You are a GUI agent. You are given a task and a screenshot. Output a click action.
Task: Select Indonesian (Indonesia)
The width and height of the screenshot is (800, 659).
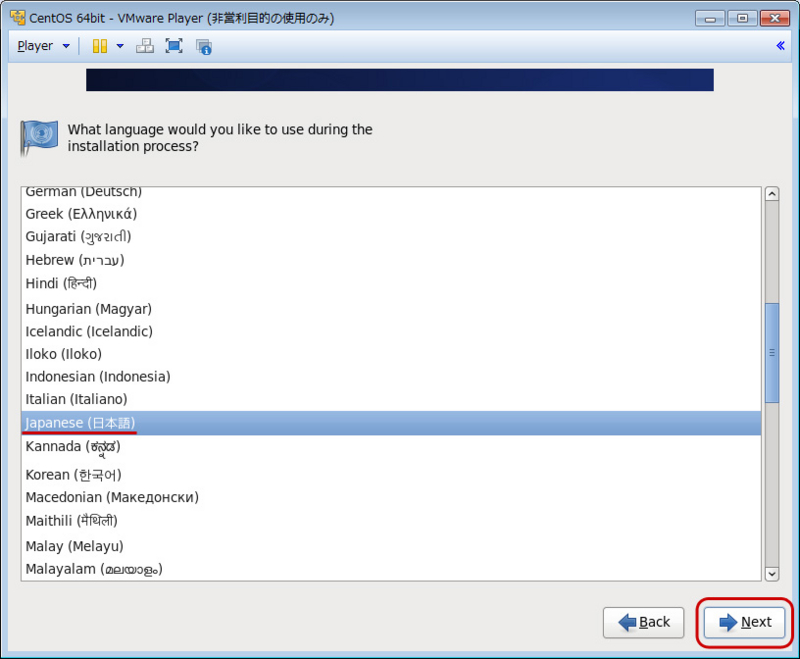pos(391,376)
